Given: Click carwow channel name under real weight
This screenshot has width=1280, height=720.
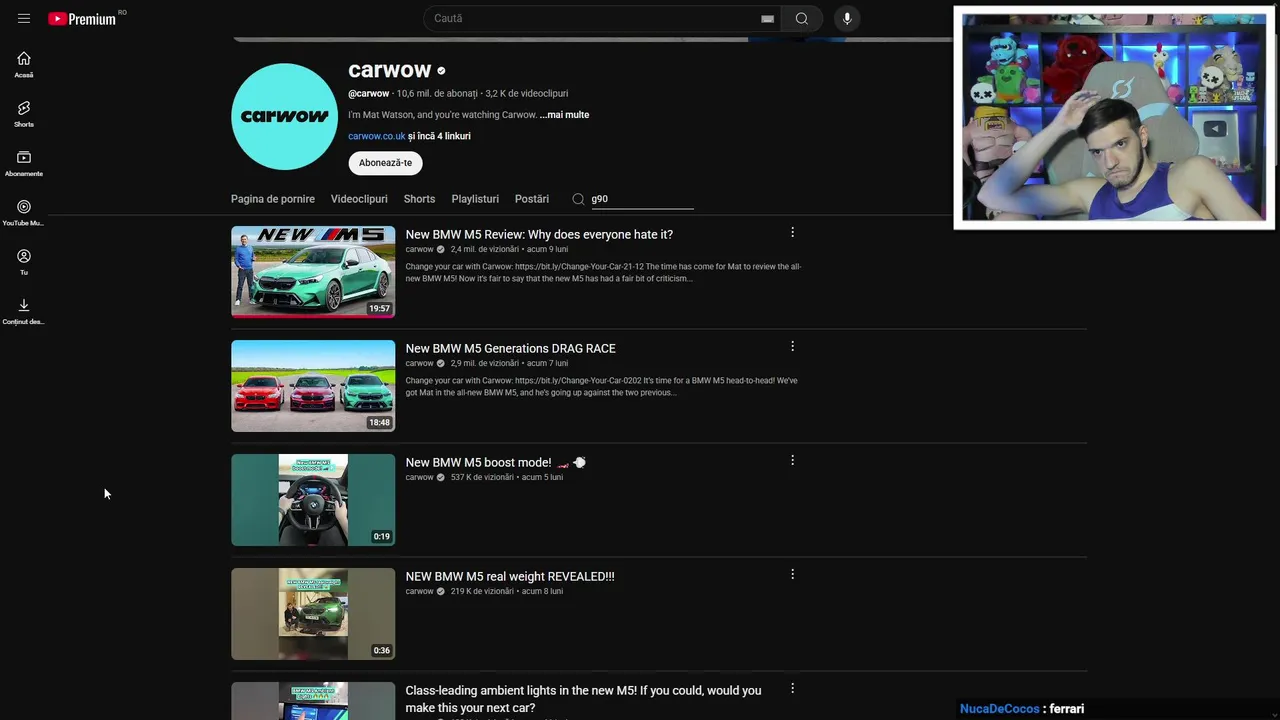Looking at the screenshot, I should [x=419, y=592].
